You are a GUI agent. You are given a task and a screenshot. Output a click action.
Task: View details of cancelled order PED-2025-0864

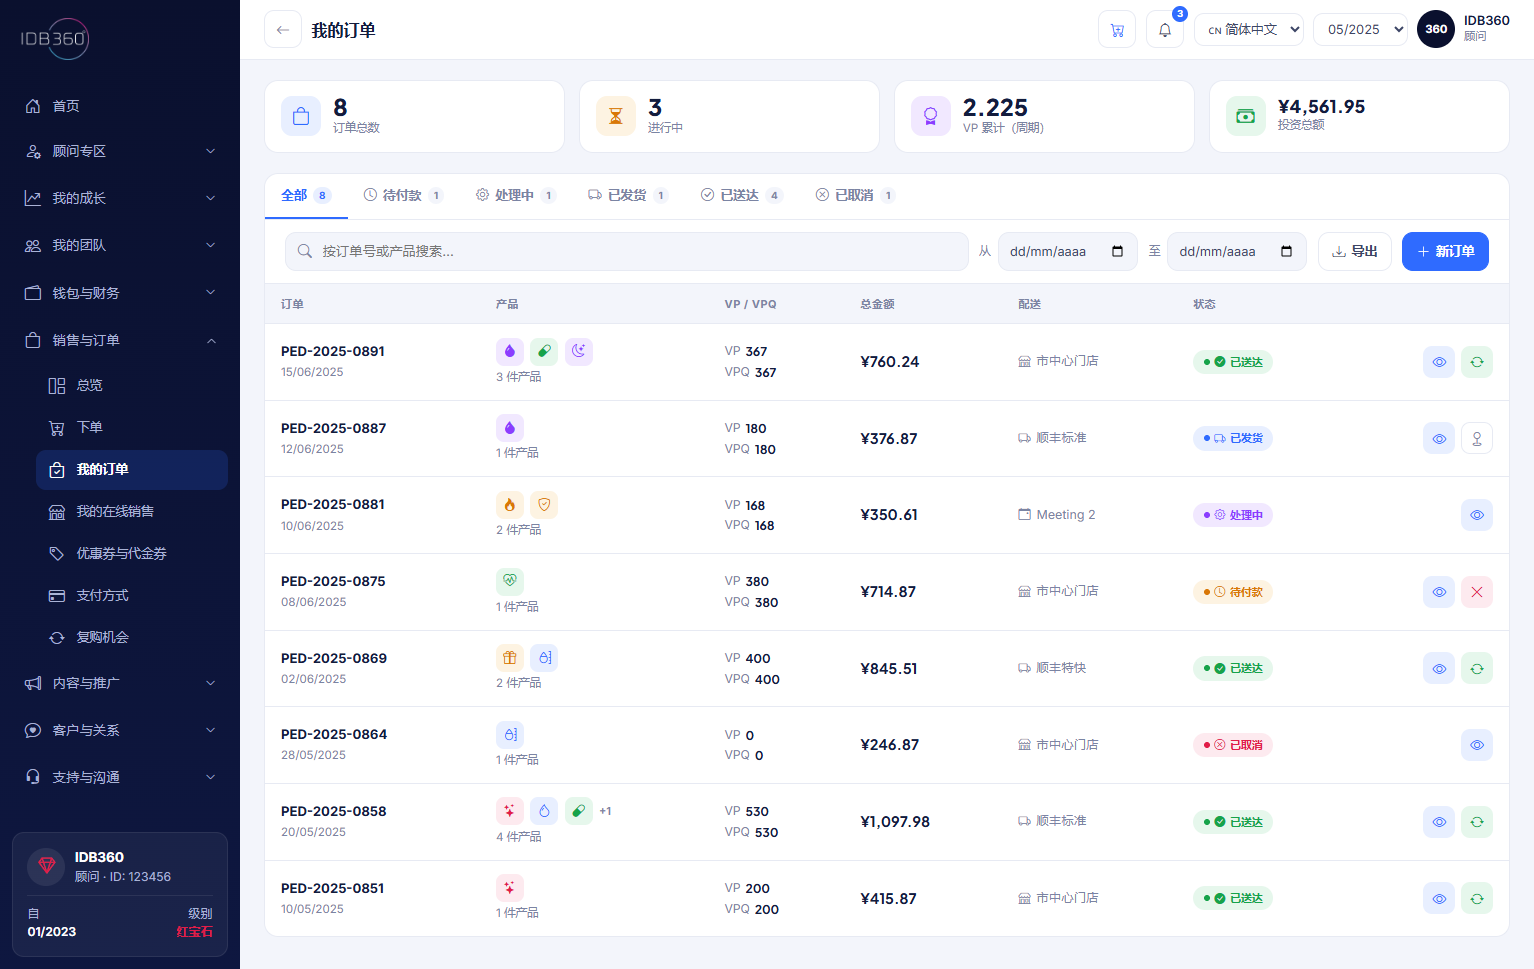coord(1477,745)
